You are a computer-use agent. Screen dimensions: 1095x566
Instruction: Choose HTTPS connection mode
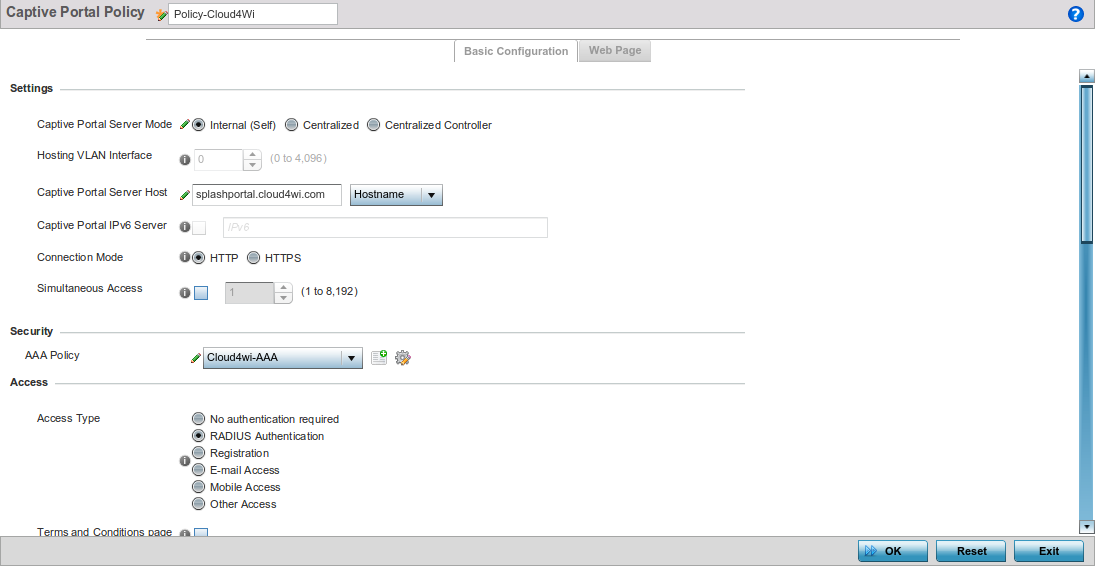[x=253, y=258]
